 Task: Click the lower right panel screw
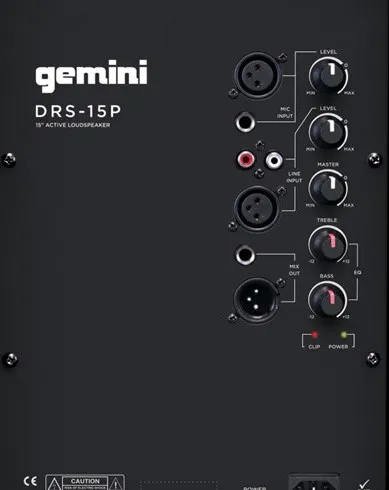tap(373, 360)
